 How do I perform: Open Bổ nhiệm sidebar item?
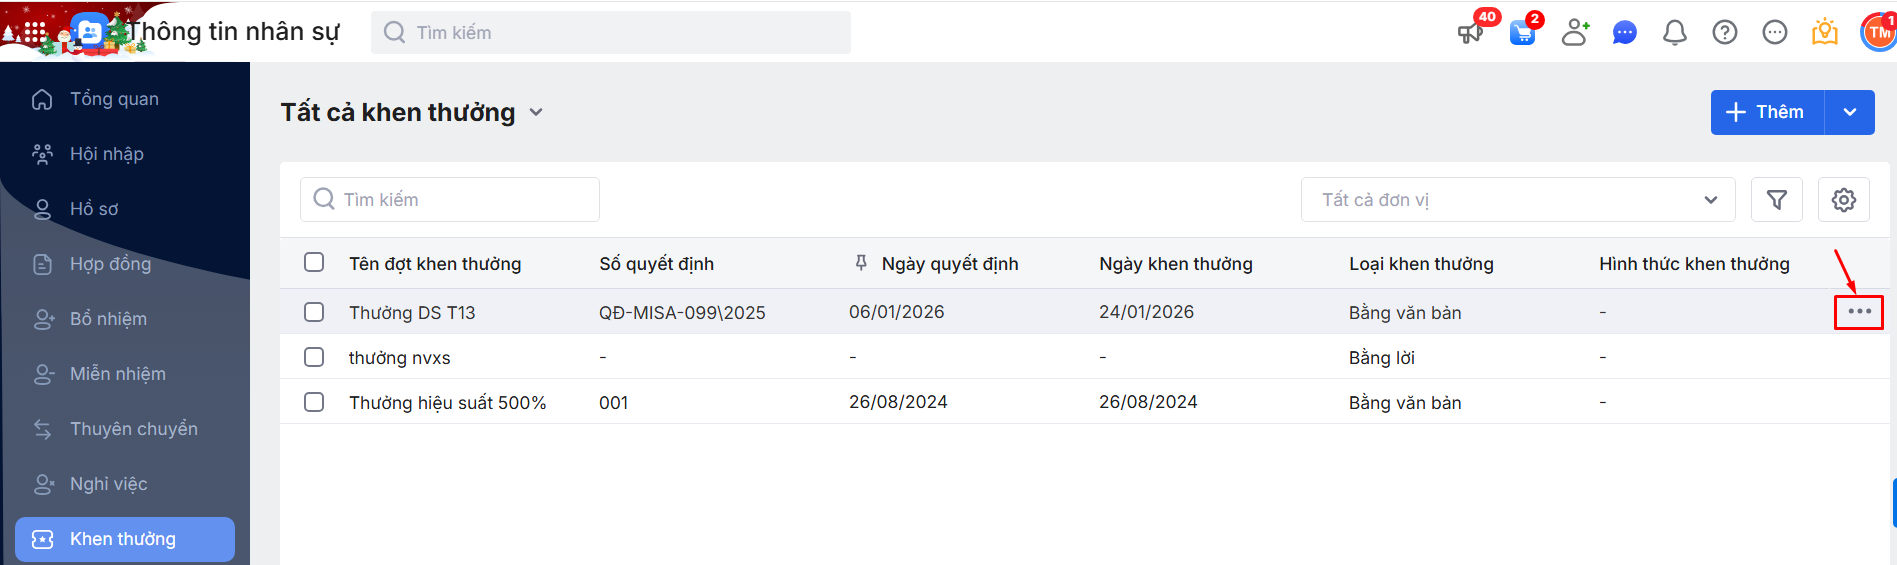108,319
